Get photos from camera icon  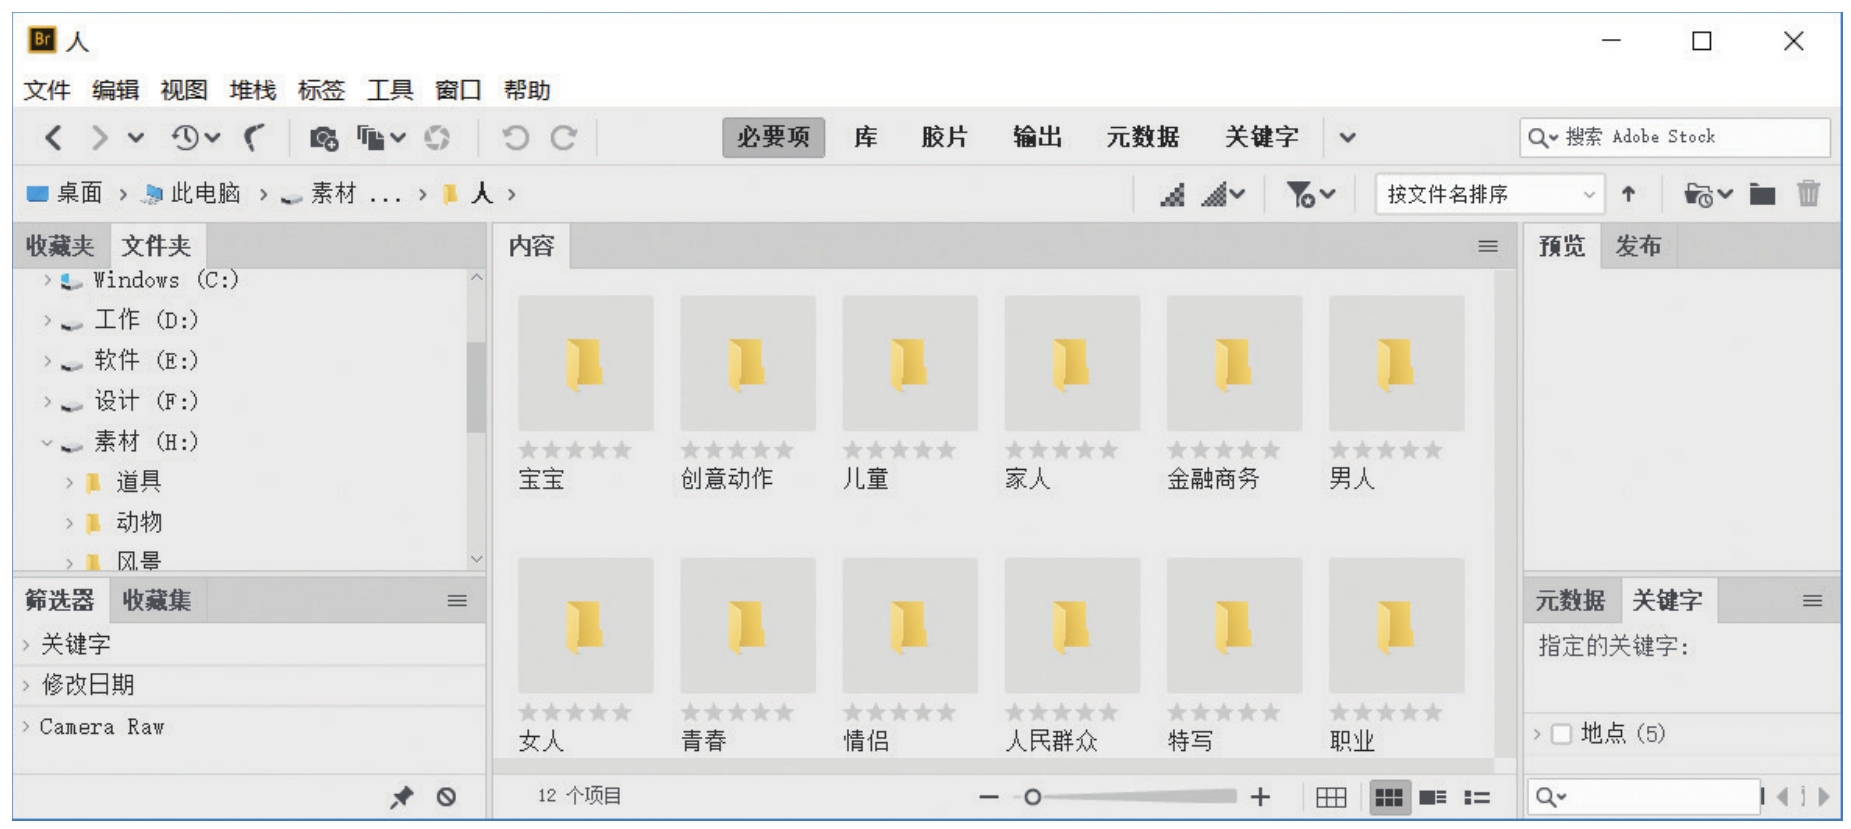[x=323, y=138]
